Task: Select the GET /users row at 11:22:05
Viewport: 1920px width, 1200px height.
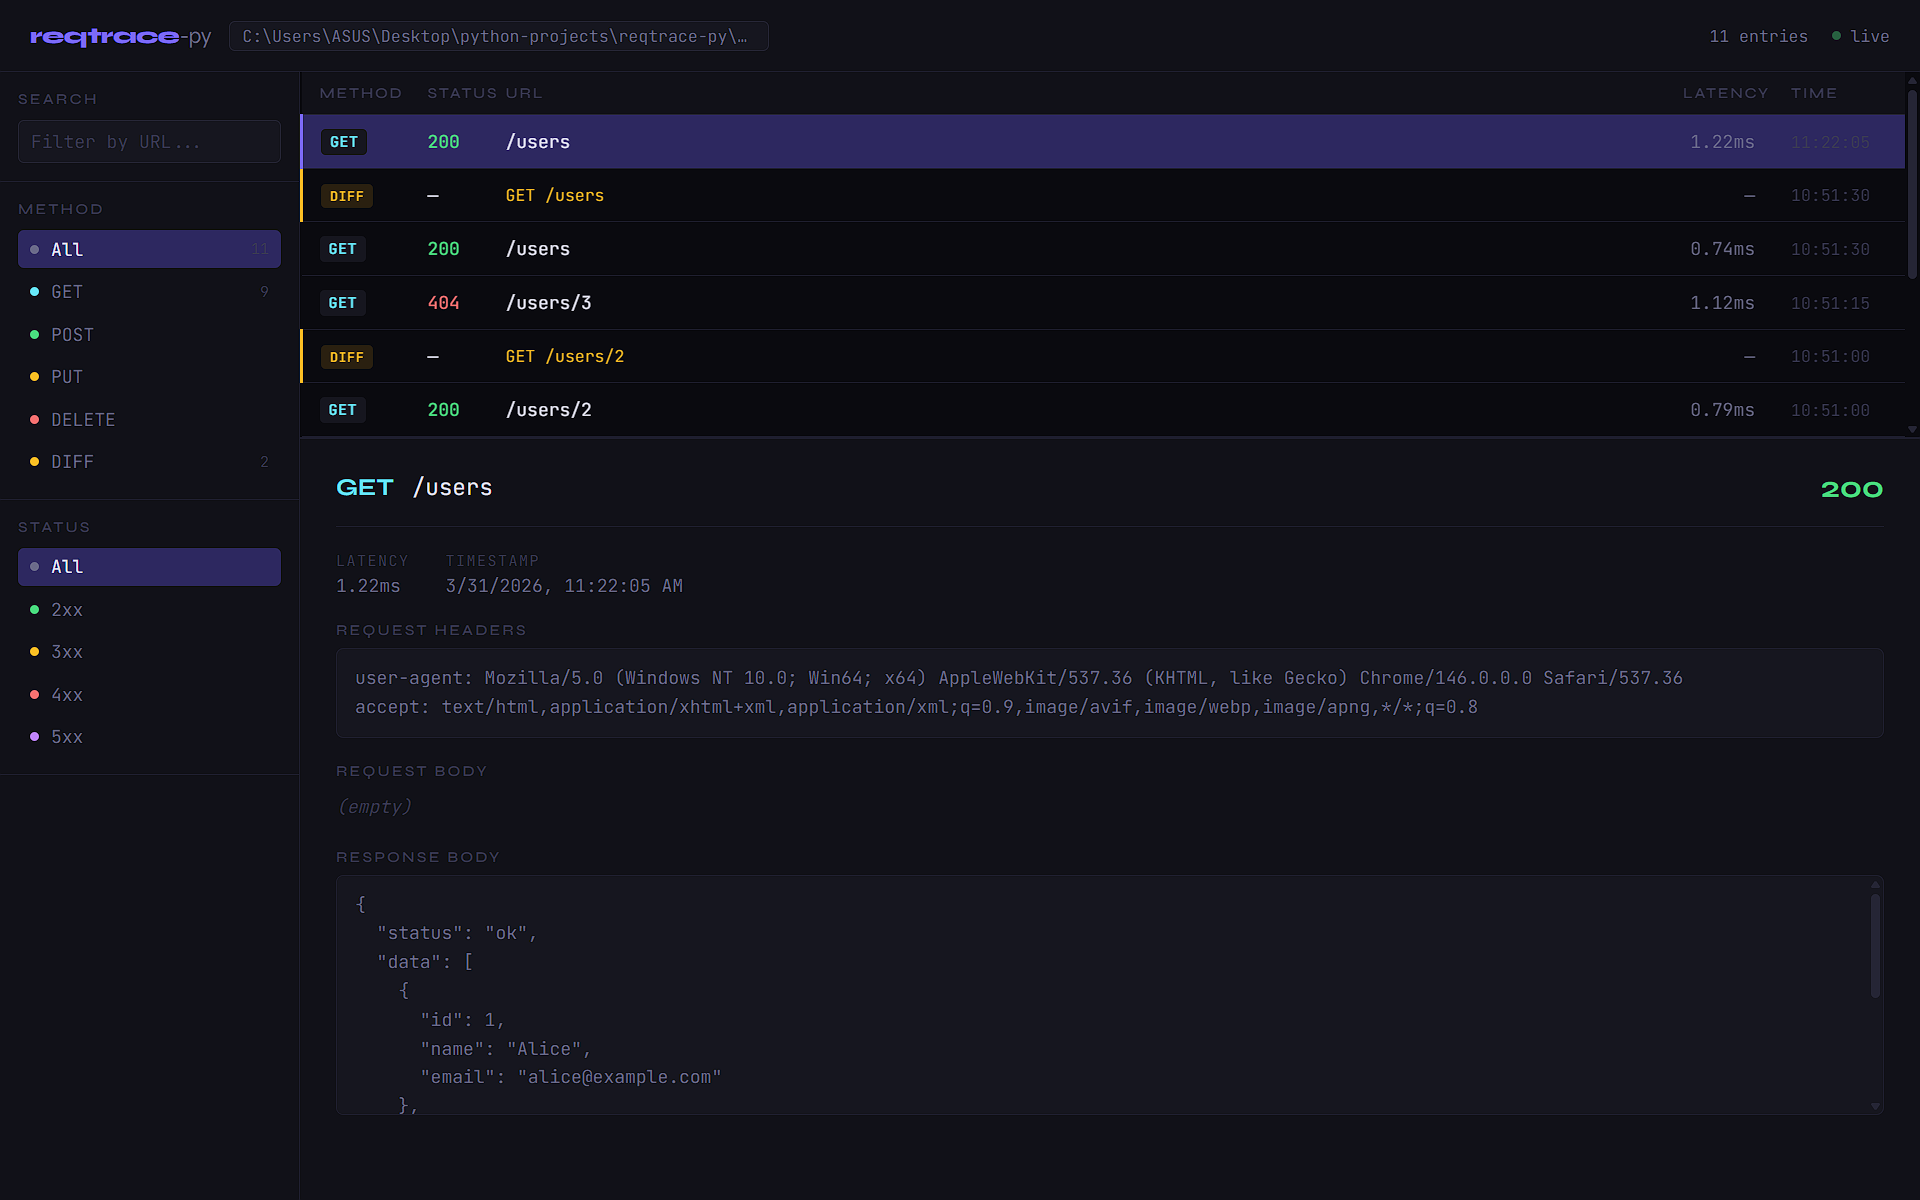Action: pyautogui.click(x=1102, y=142)
